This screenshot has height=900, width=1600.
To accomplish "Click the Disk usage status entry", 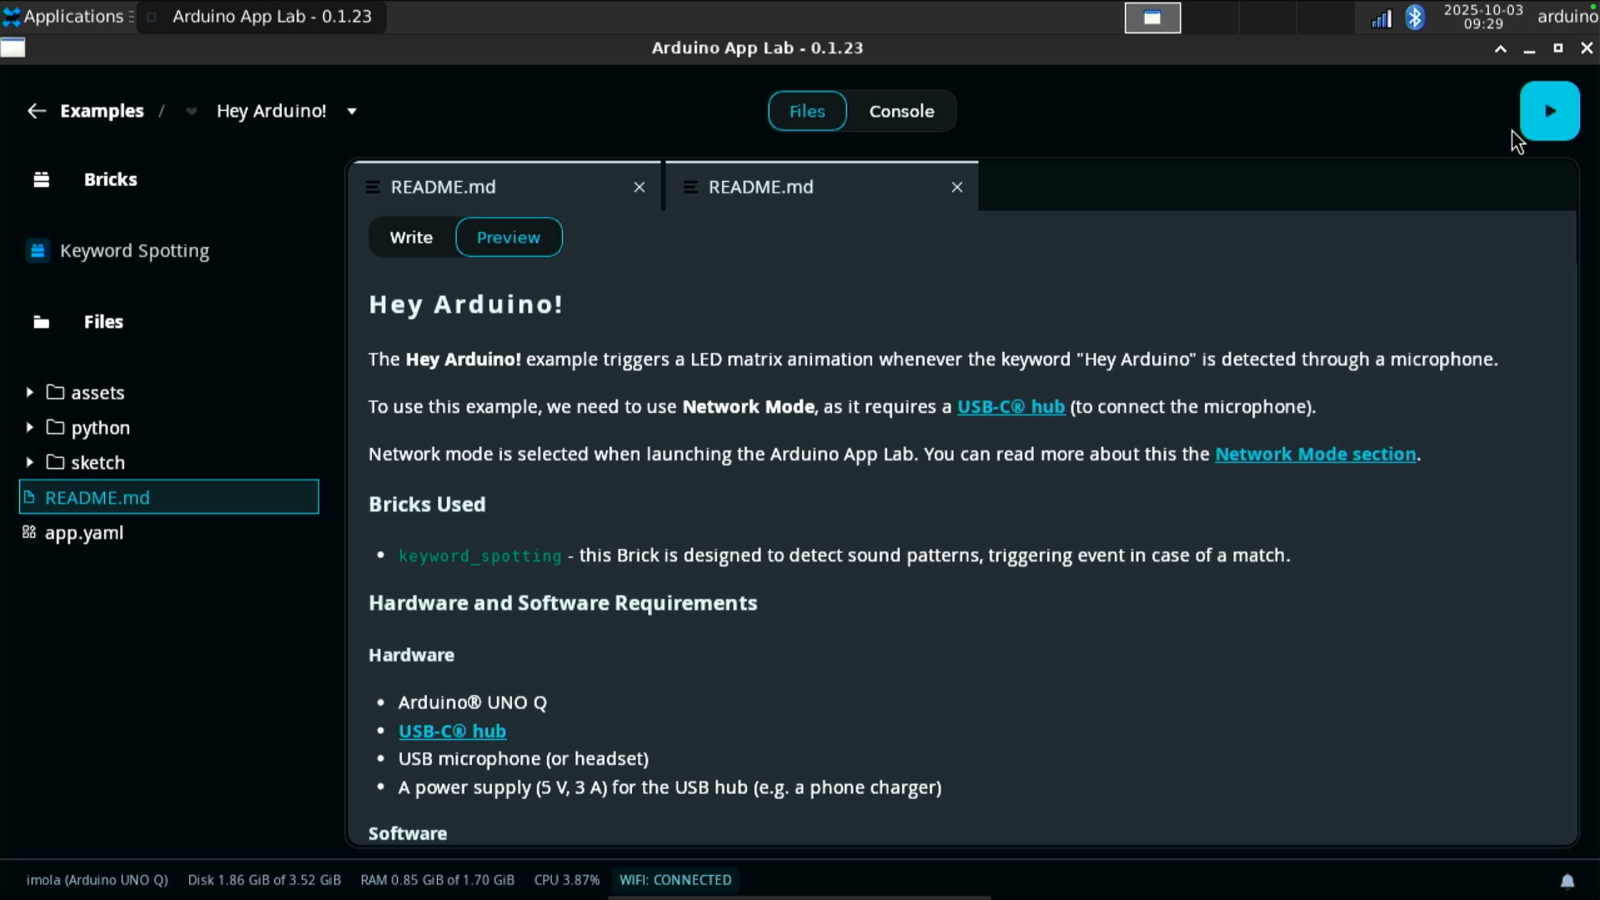I will (x=264, y=880).
